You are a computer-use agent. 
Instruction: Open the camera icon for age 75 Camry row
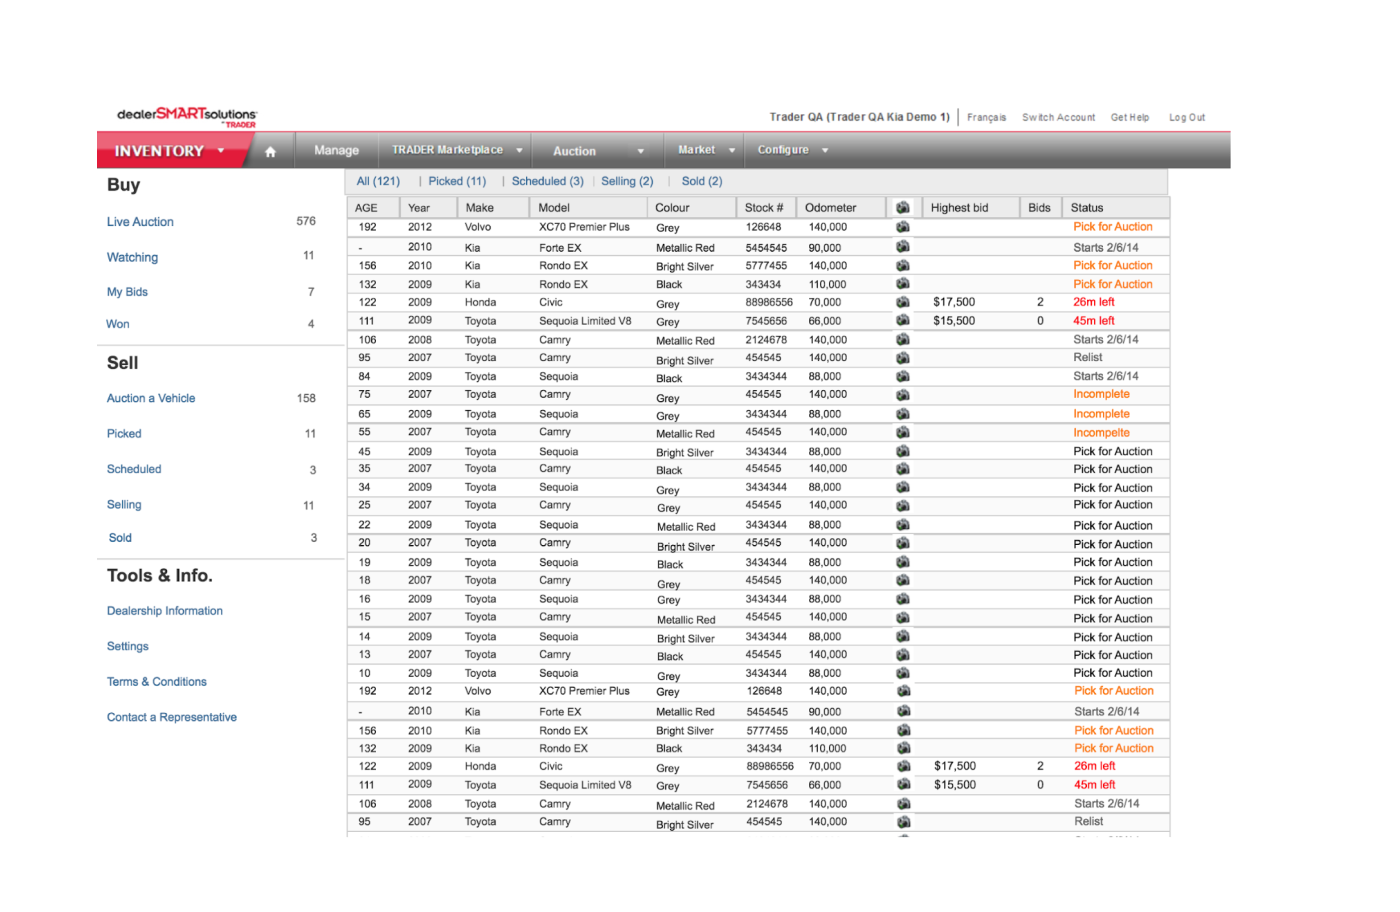point(903,394)
